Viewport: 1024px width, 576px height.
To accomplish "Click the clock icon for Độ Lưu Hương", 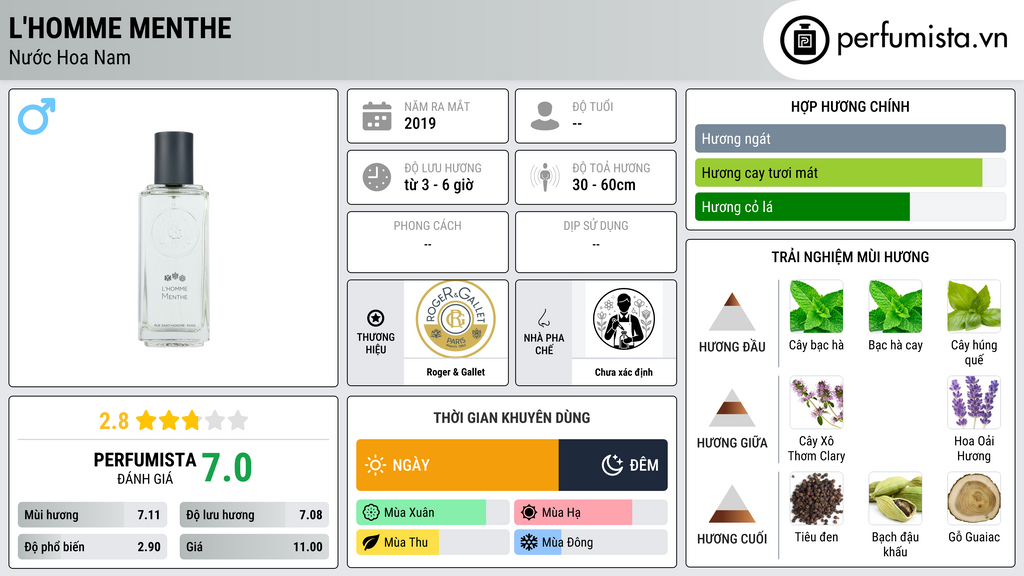I will [377, 177].
